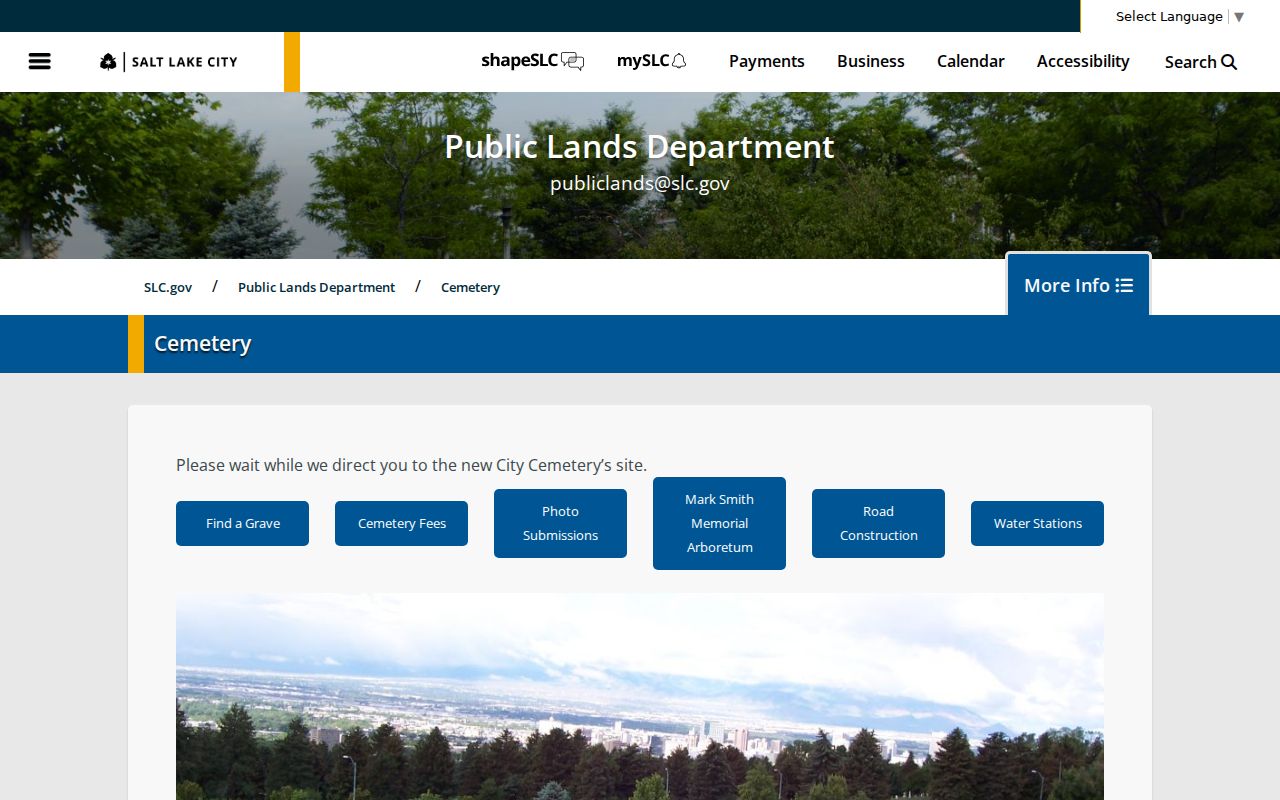Click the 'Please wait while we direct you' text
Image resolution: width=1280 pixels, height=800 pixels.
(411, 465)
